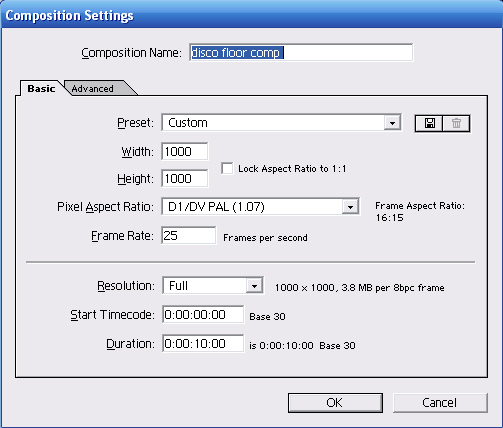This screenshot has width=503, height=428.
Task: Click the Custom text in Preset combo box
Action: point(188,123)
